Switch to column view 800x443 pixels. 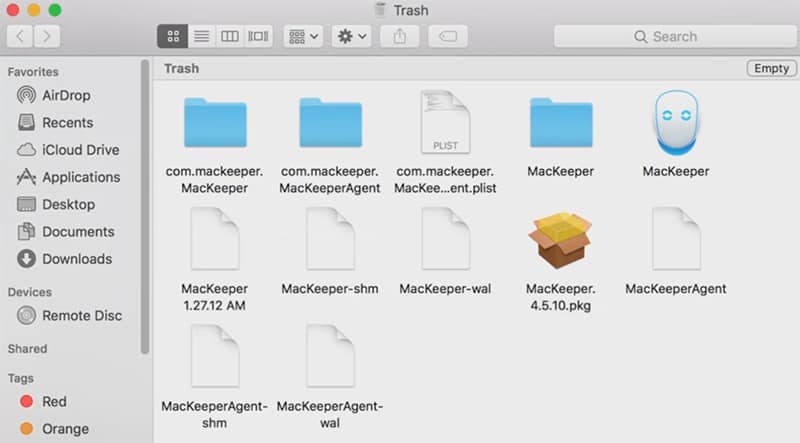pyautogui.click(x=230, y=36)
